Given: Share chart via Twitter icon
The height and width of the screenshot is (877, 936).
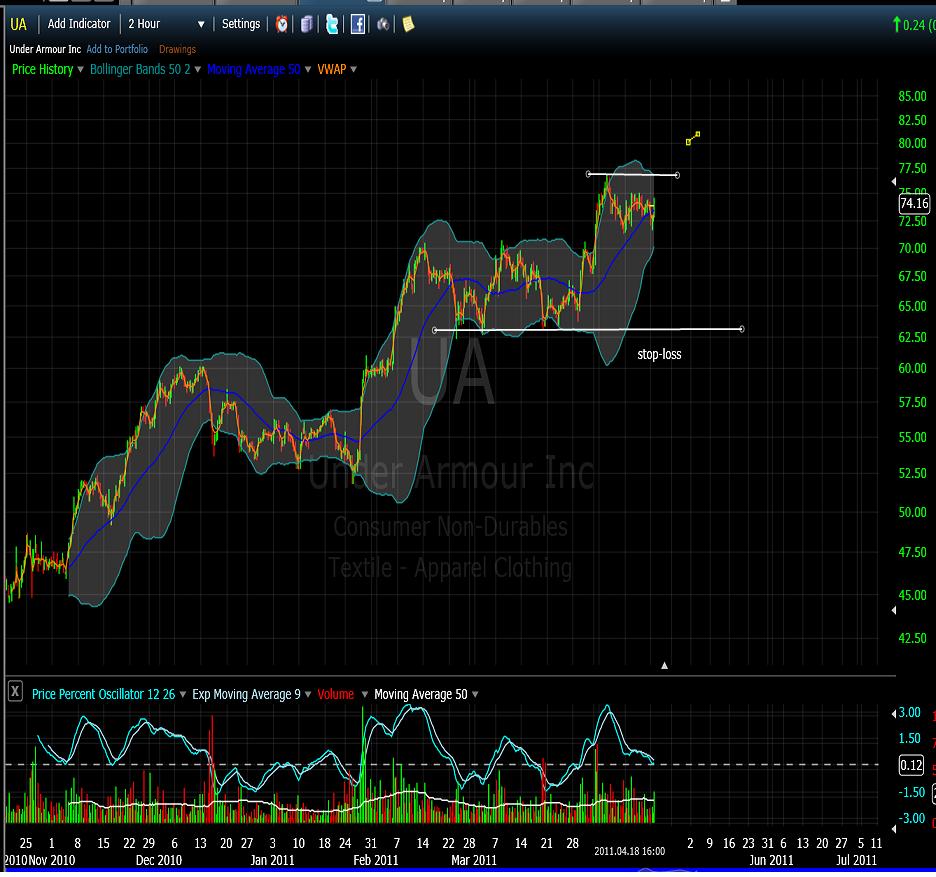Looking at the screenshot, I should [332, 24].
